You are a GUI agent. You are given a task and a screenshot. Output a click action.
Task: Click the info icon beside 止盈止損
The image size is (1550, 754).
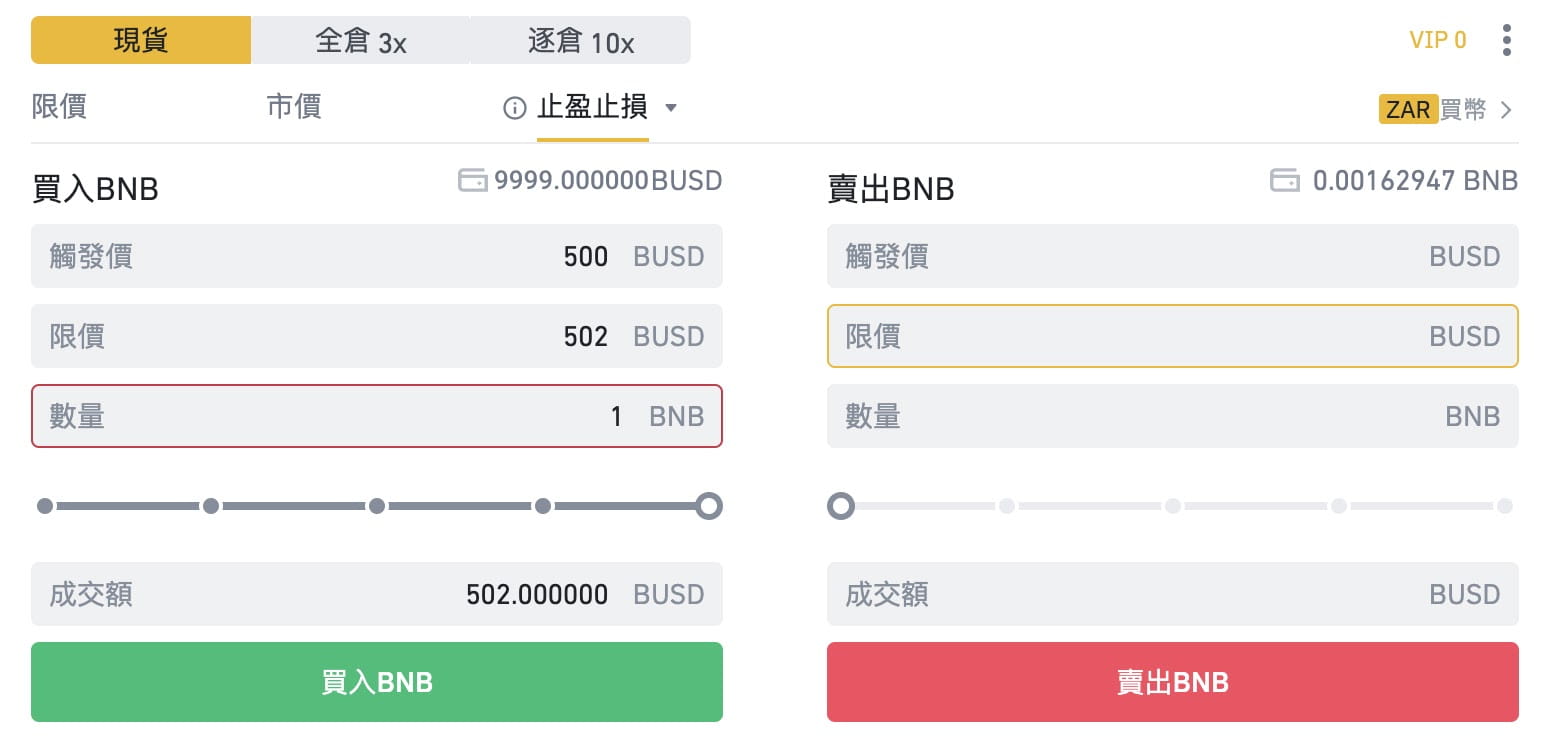point(515,108)
